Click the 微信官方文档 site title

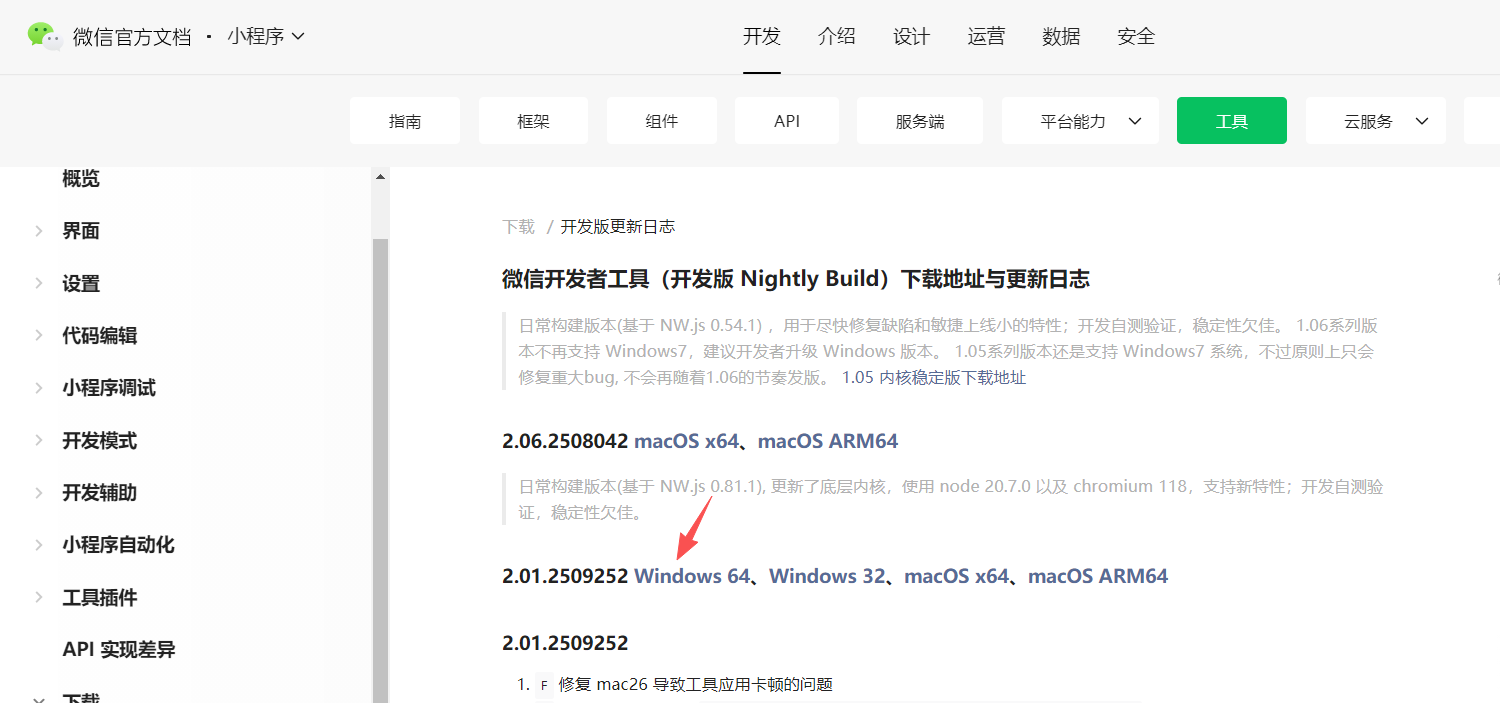click(132, 37)
